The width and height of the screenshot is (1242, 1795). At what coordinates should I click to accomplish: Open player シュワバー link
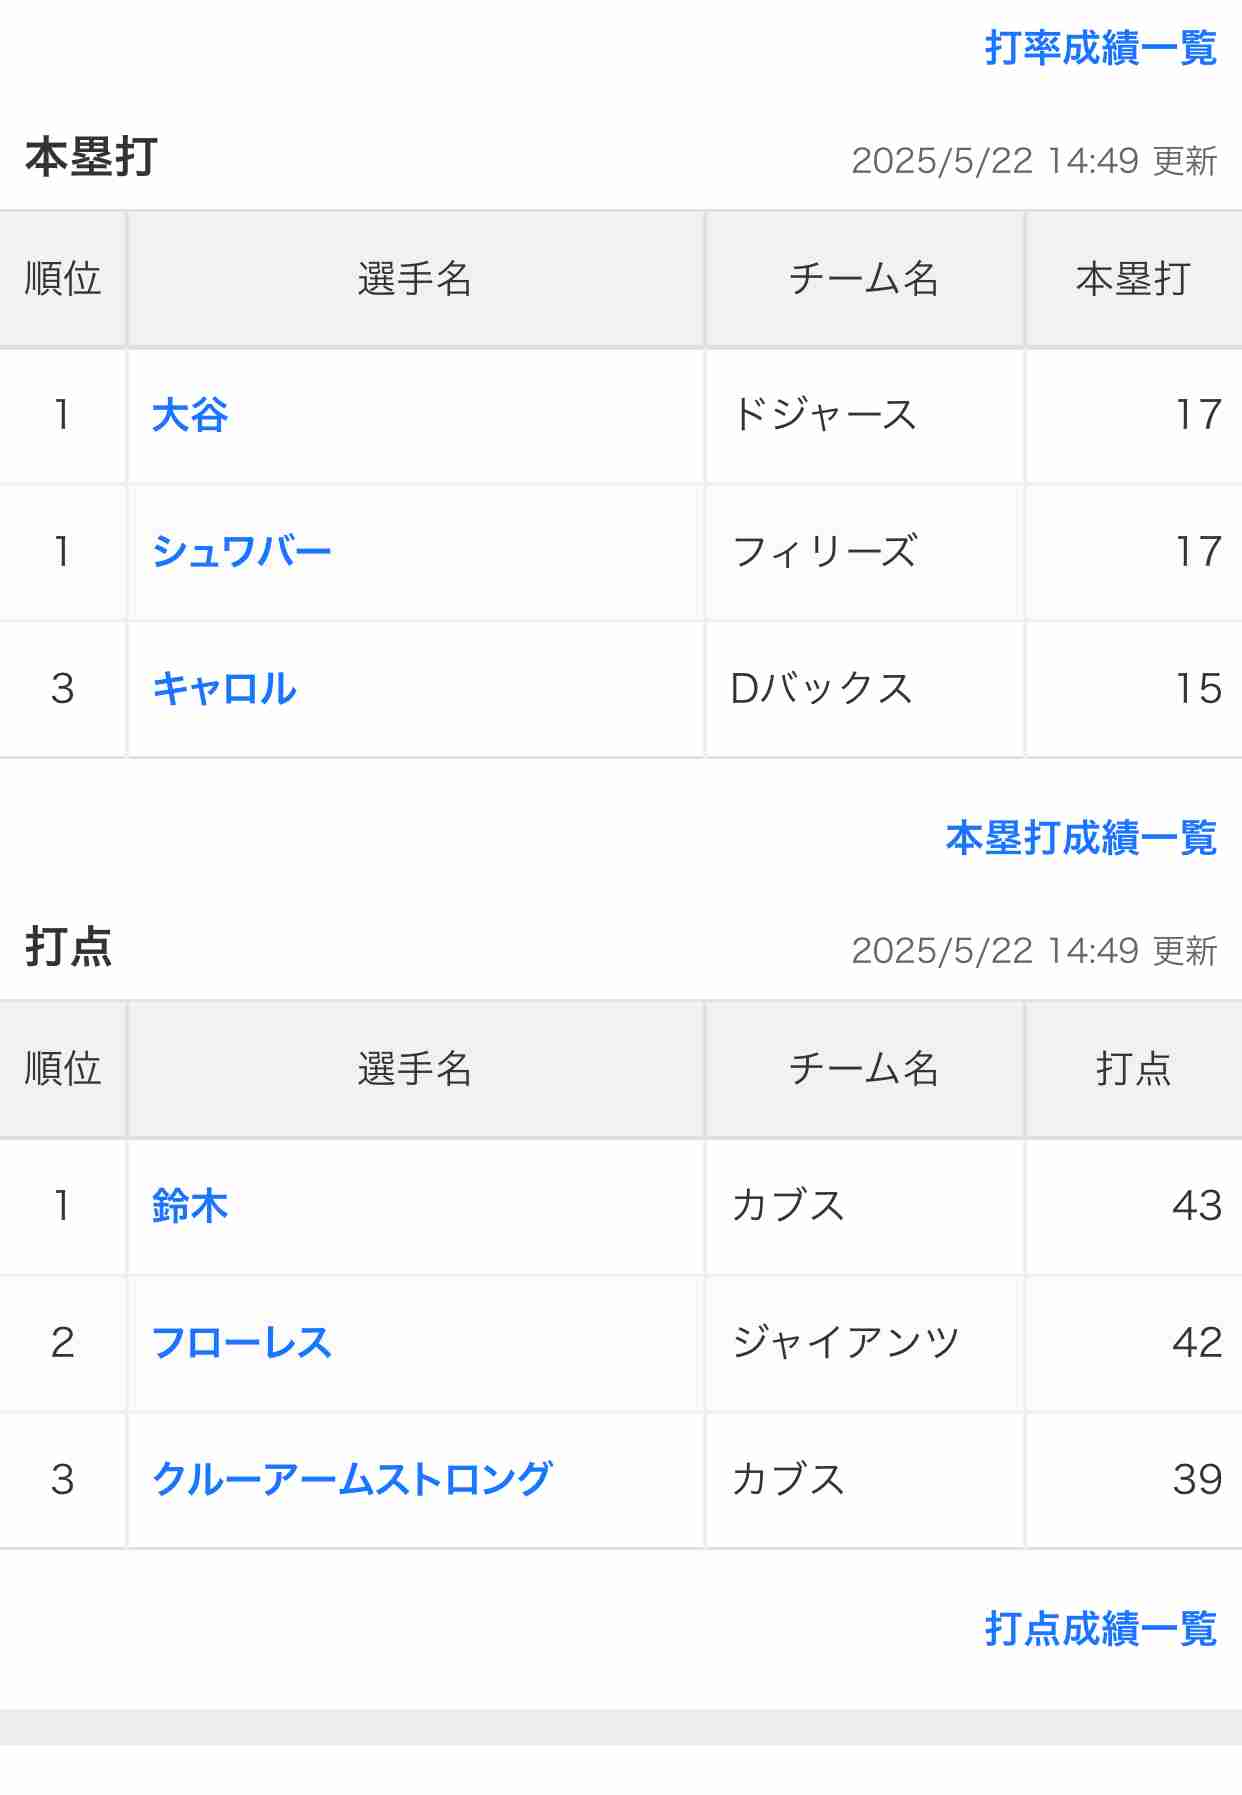pos(241,551)
